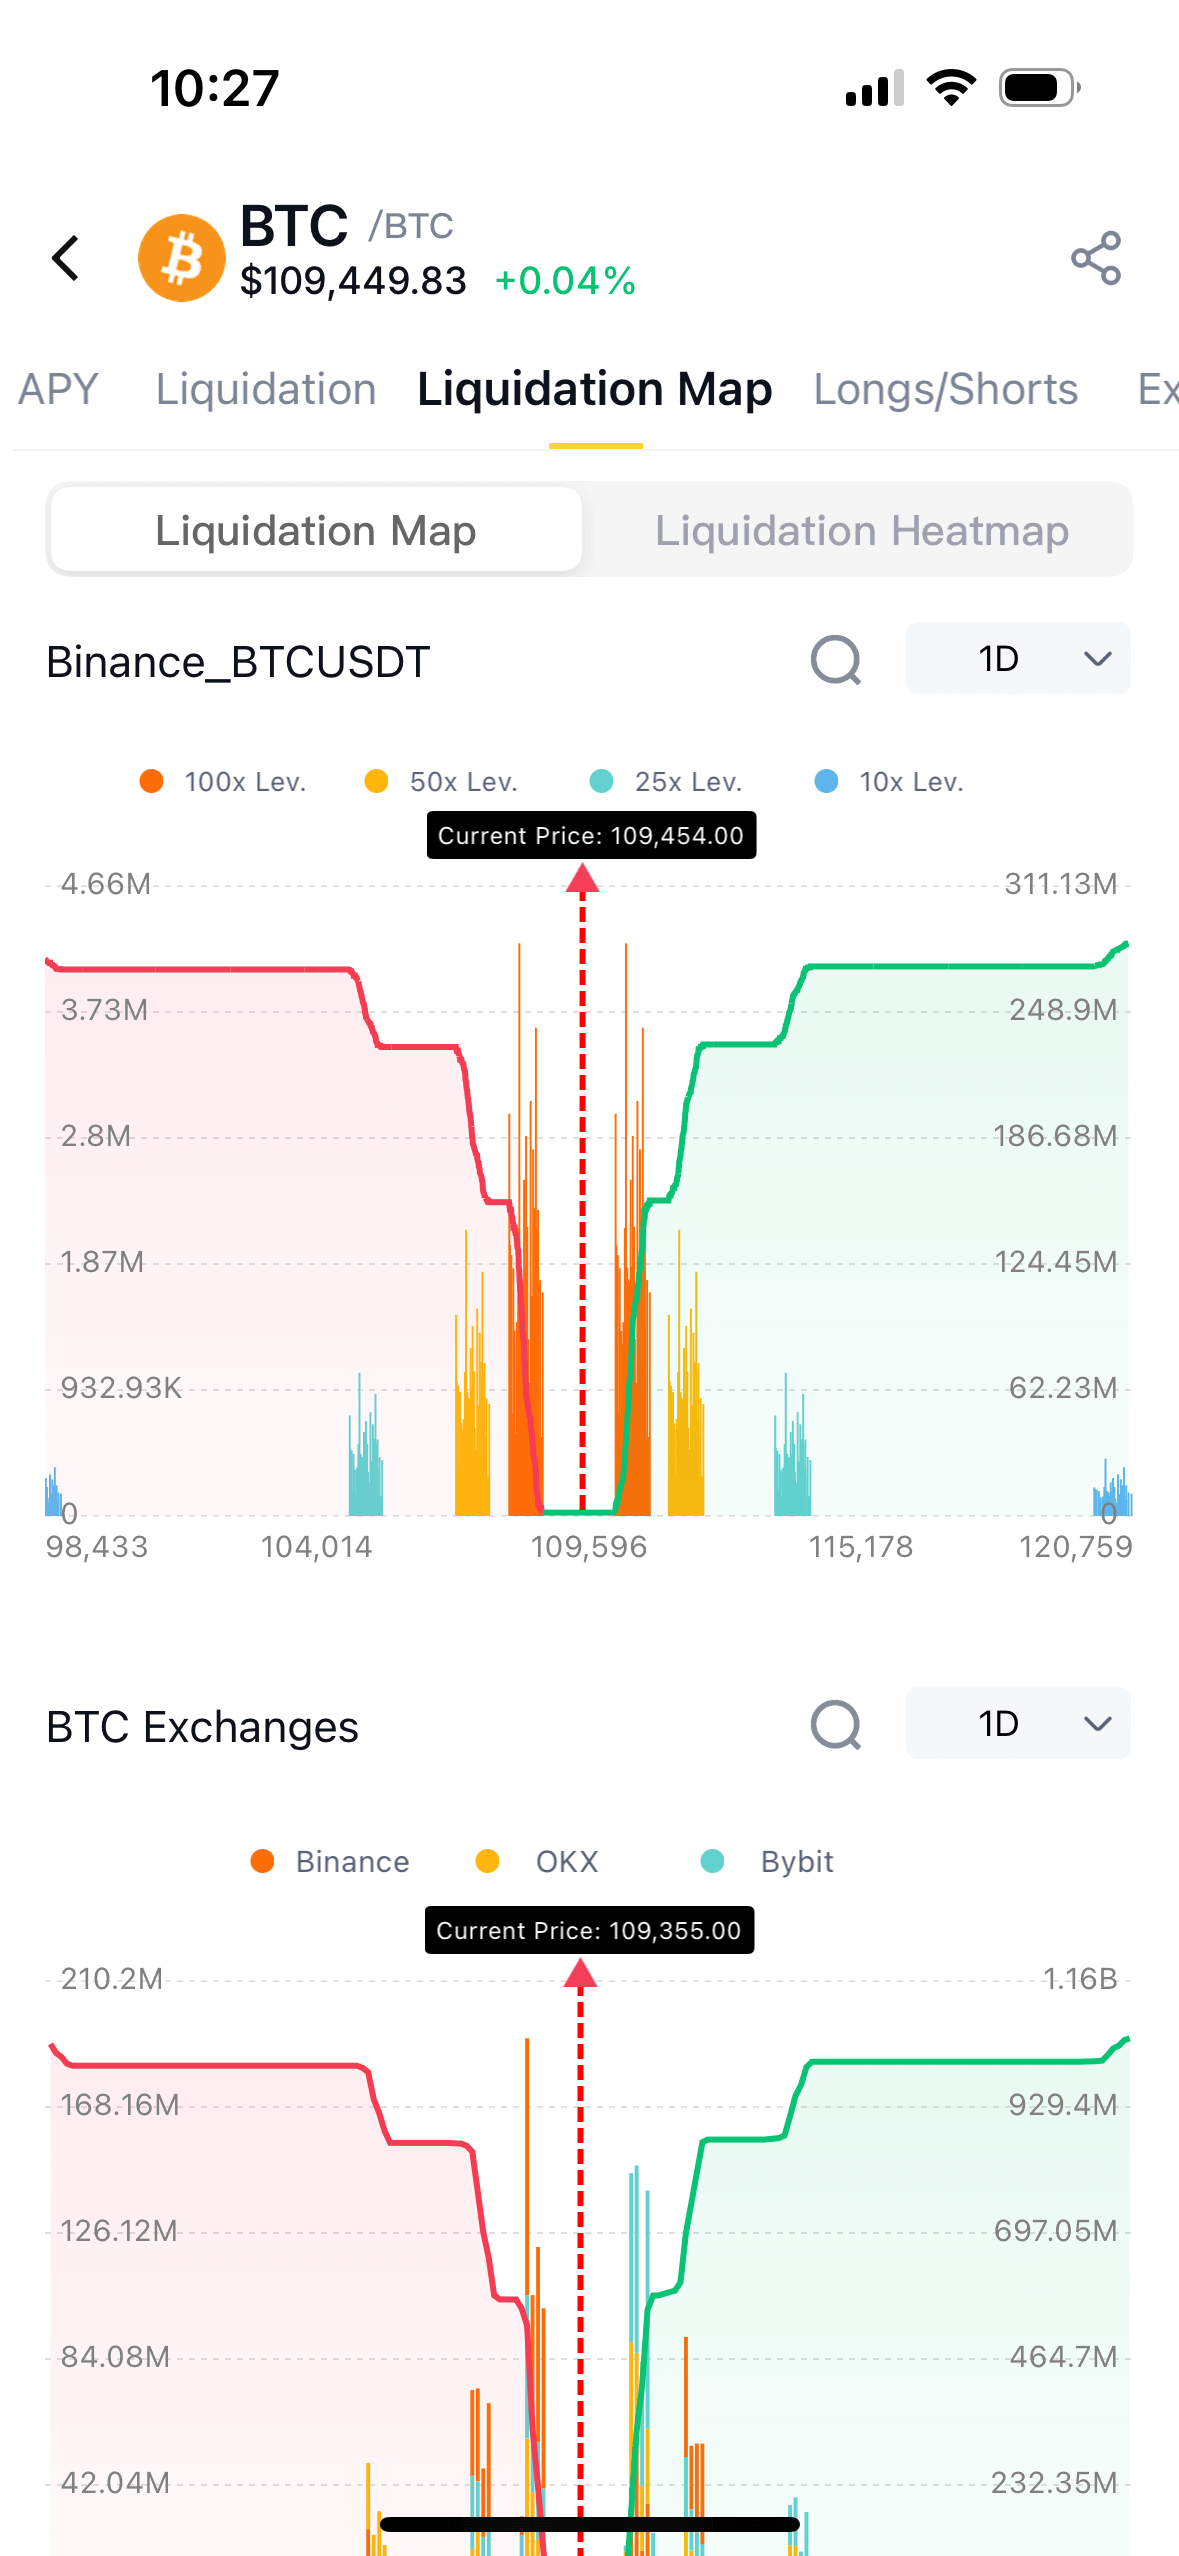Screen dimensions: 1179x2556
Task: Toggle the 25x Lev. legend series
Action: click(x=666, y=782)
